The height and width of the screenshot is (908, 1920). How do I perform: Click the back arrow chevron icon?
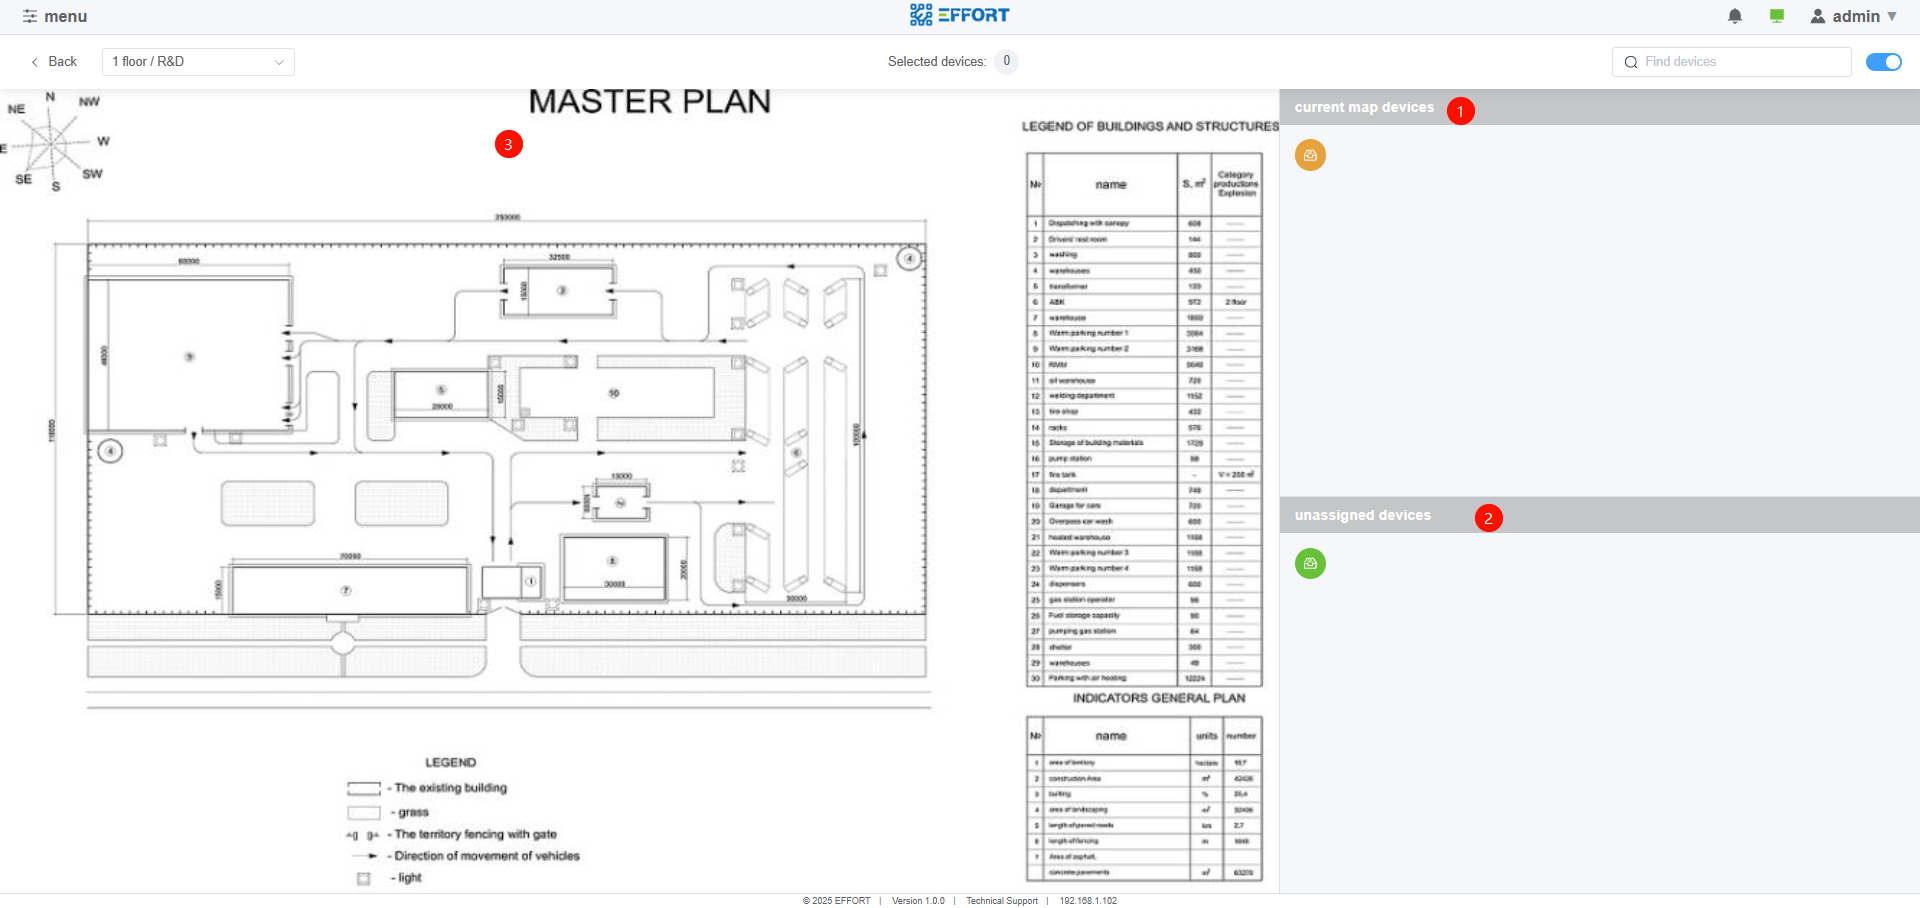coord(35,62)
